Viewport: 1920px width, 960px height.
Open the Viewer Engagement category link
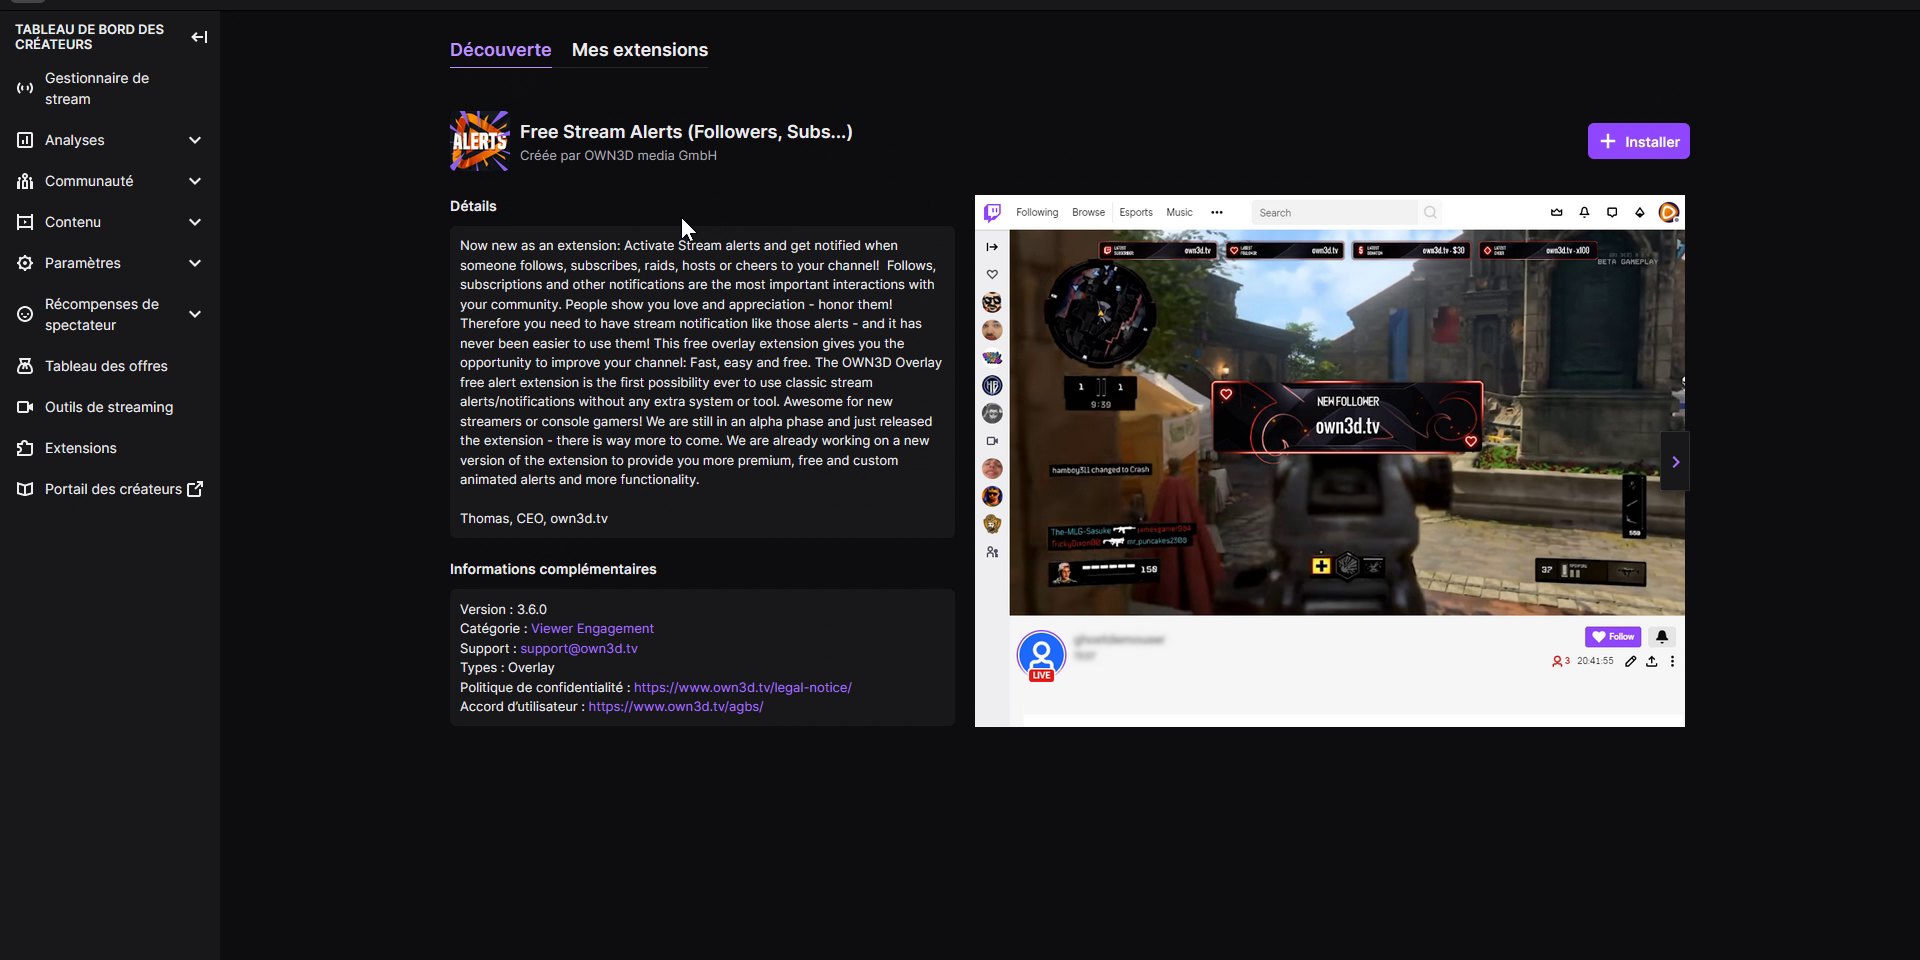click(x=592, y=628)
